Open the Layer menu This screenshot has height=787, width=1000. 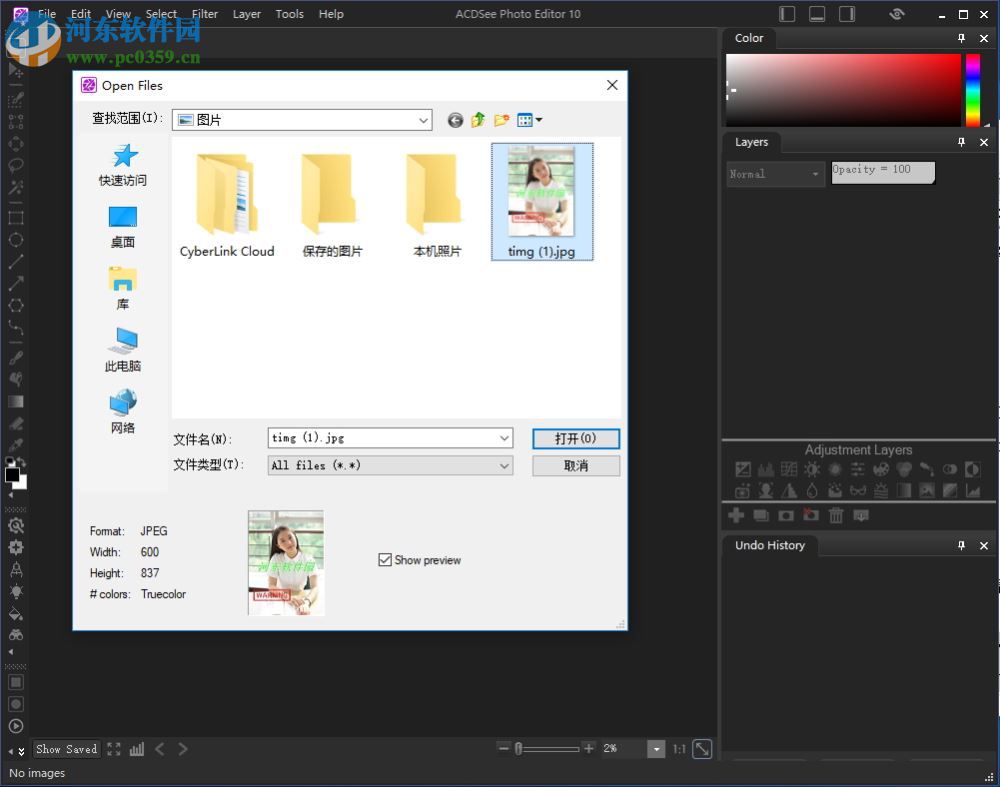[246, 13]
